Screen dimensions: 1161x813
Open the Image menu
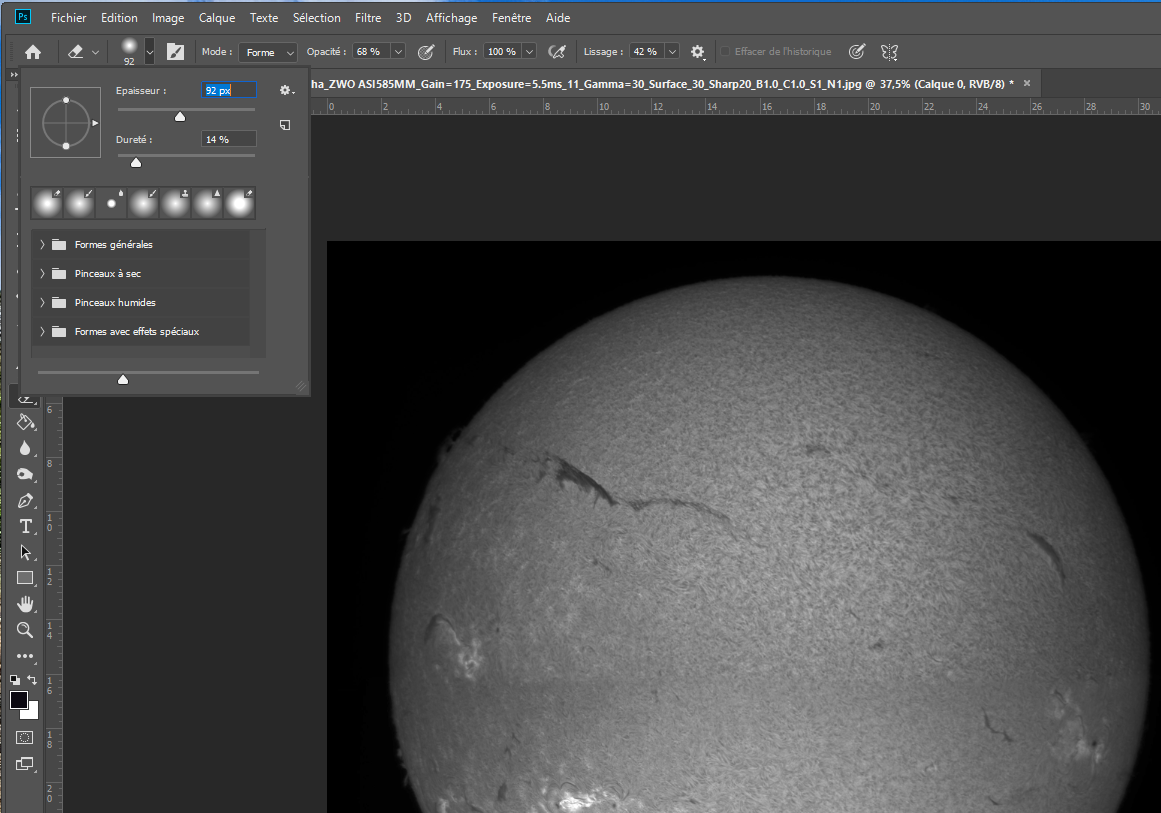[168, 18]
